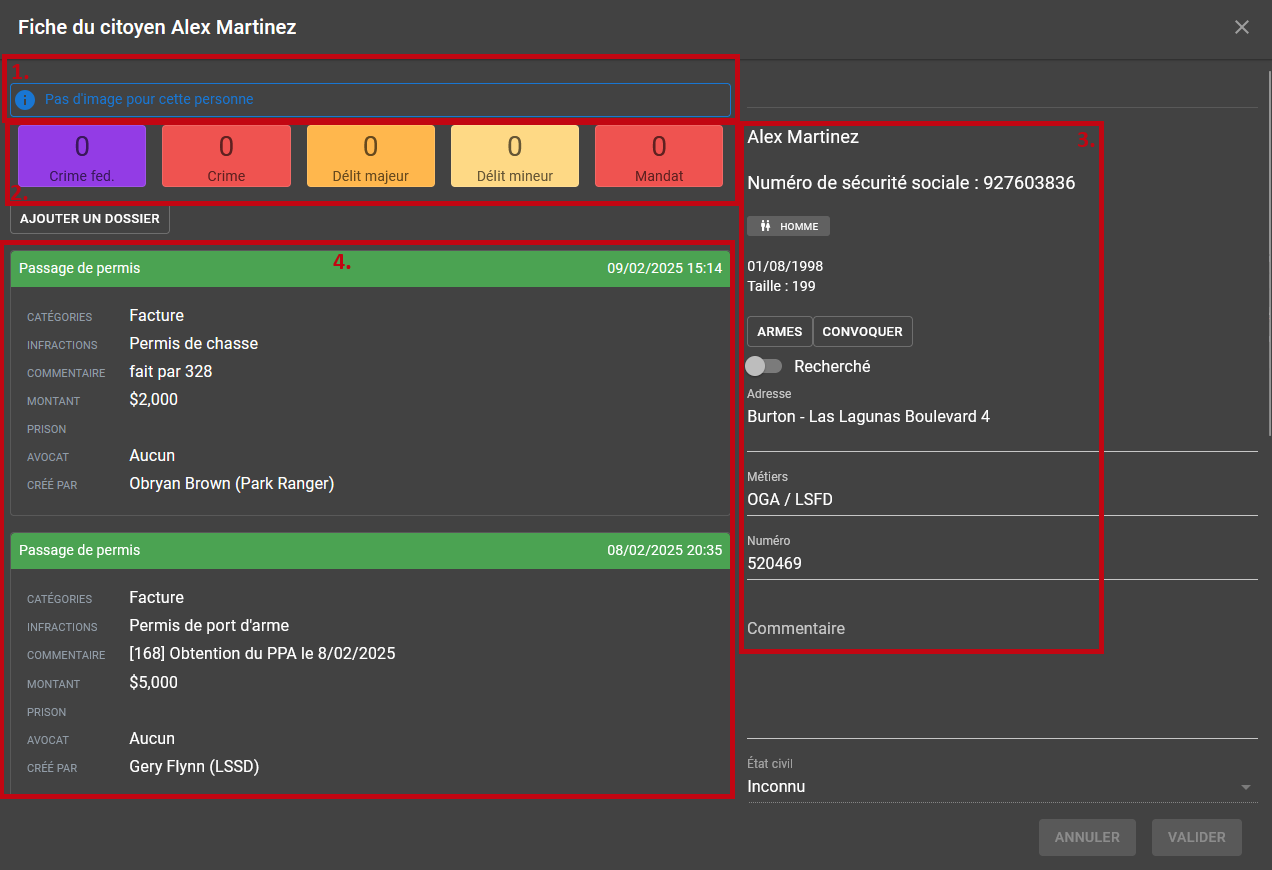Open the Mandat counter tile

tap(658, 156)
